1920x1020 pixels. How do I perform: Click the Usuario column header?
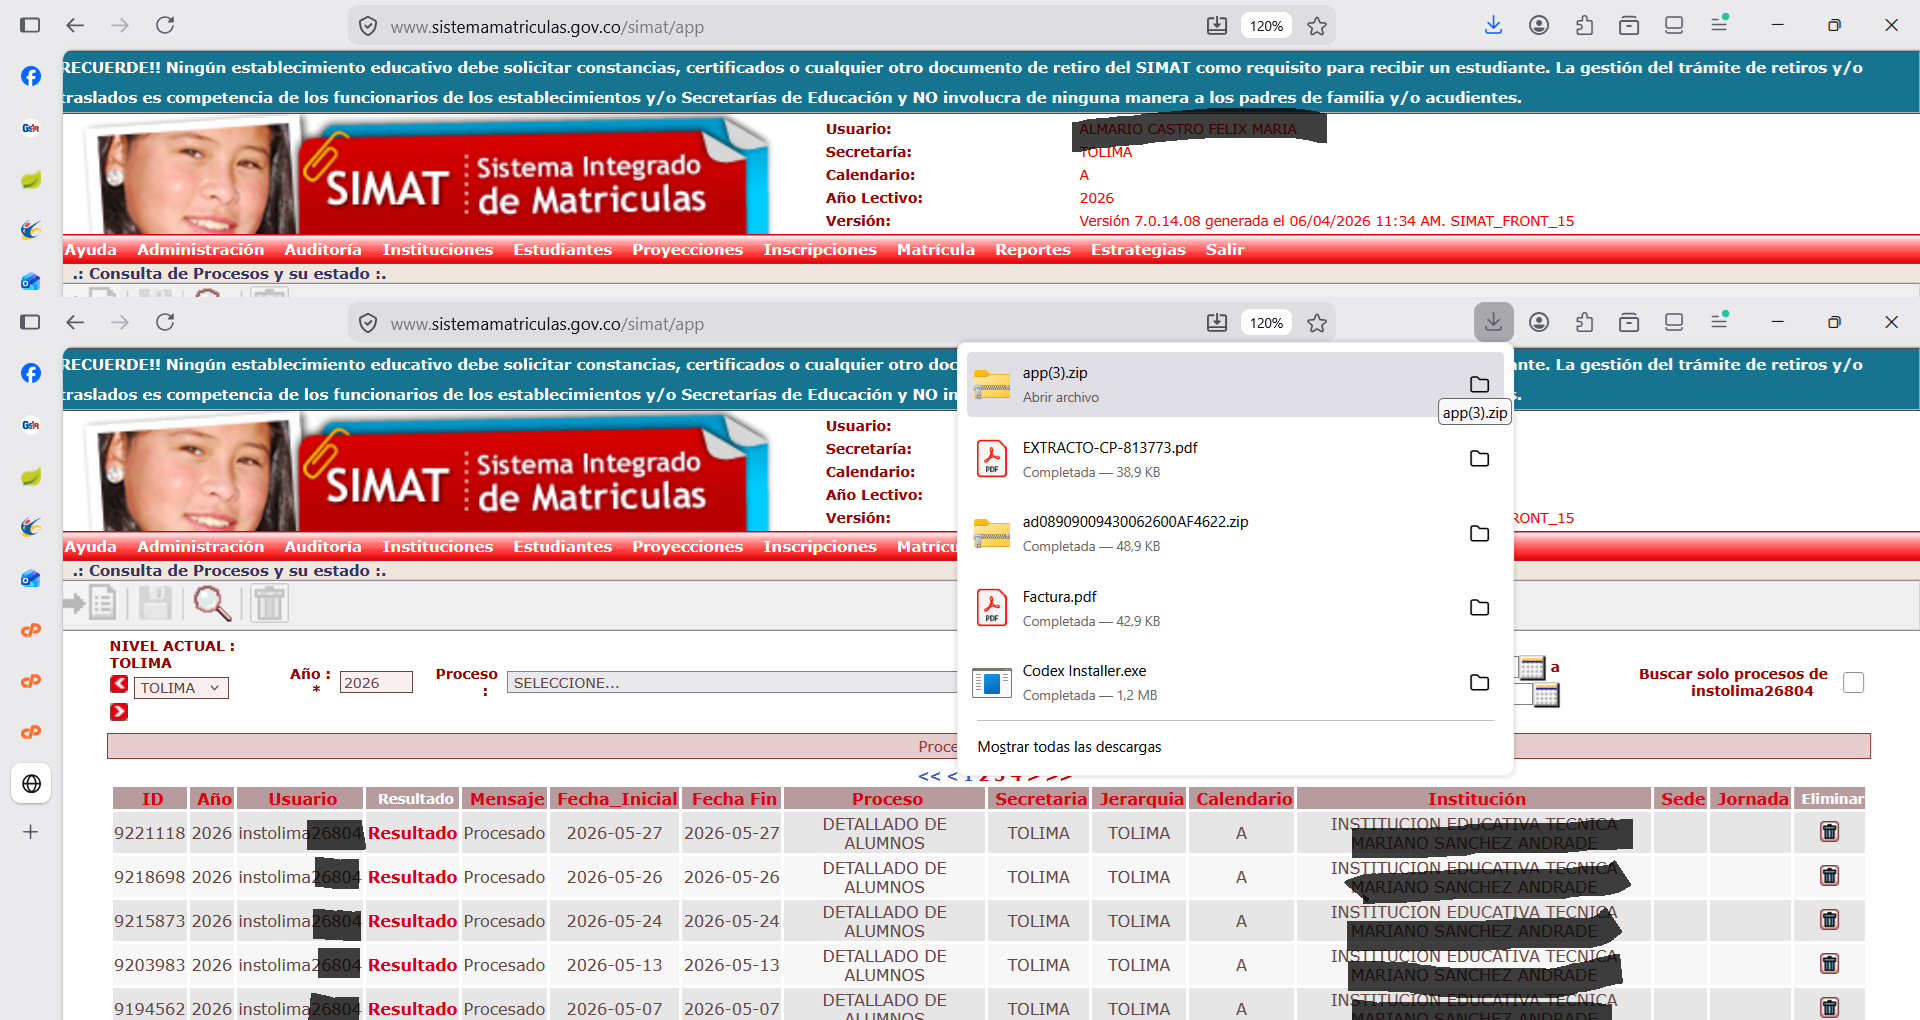pos(302,798)
